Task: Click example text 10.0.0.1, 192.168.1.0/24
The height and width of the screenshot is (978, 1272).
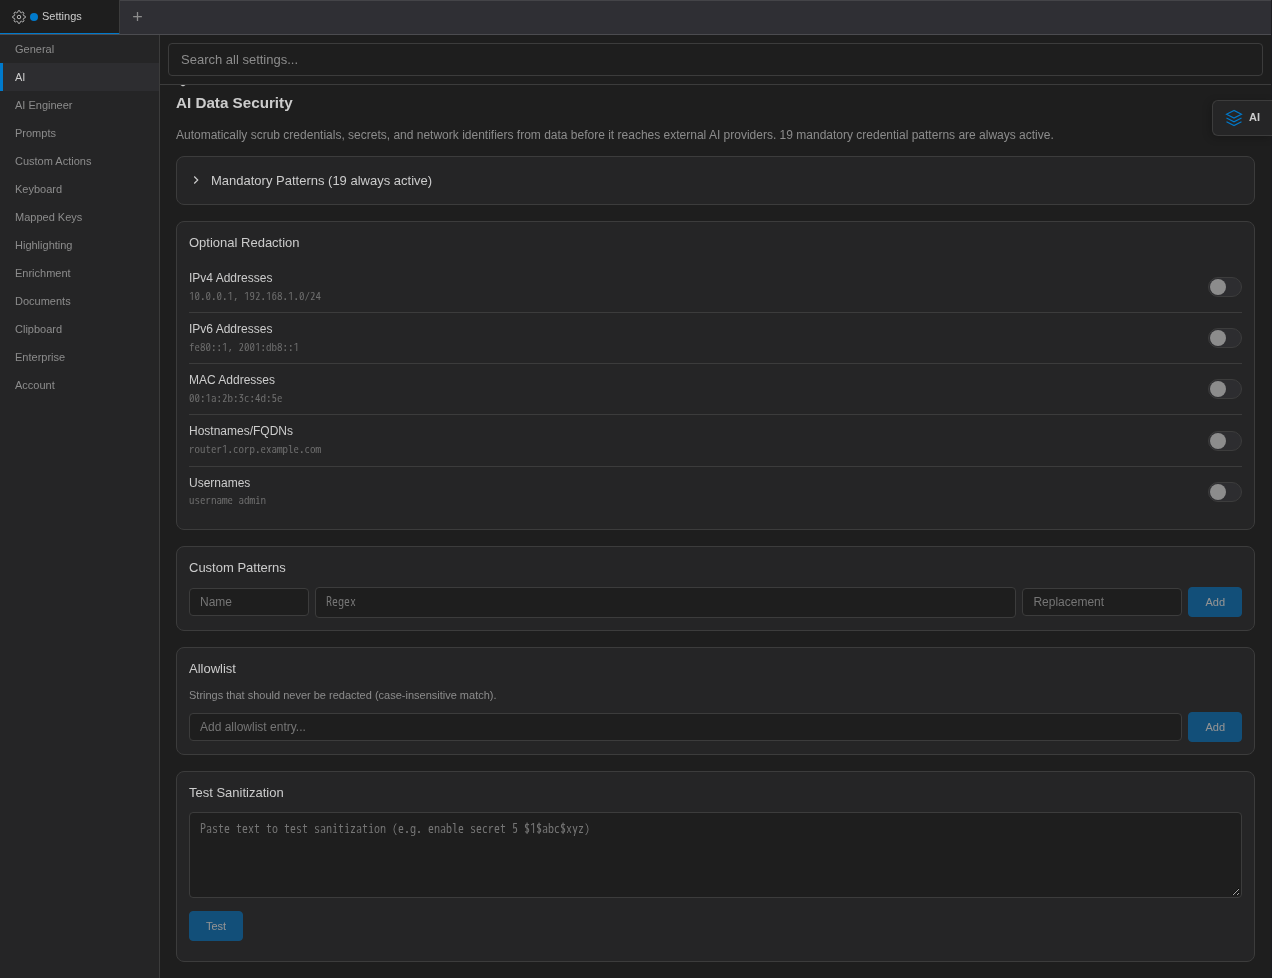Action: (255, 297)
